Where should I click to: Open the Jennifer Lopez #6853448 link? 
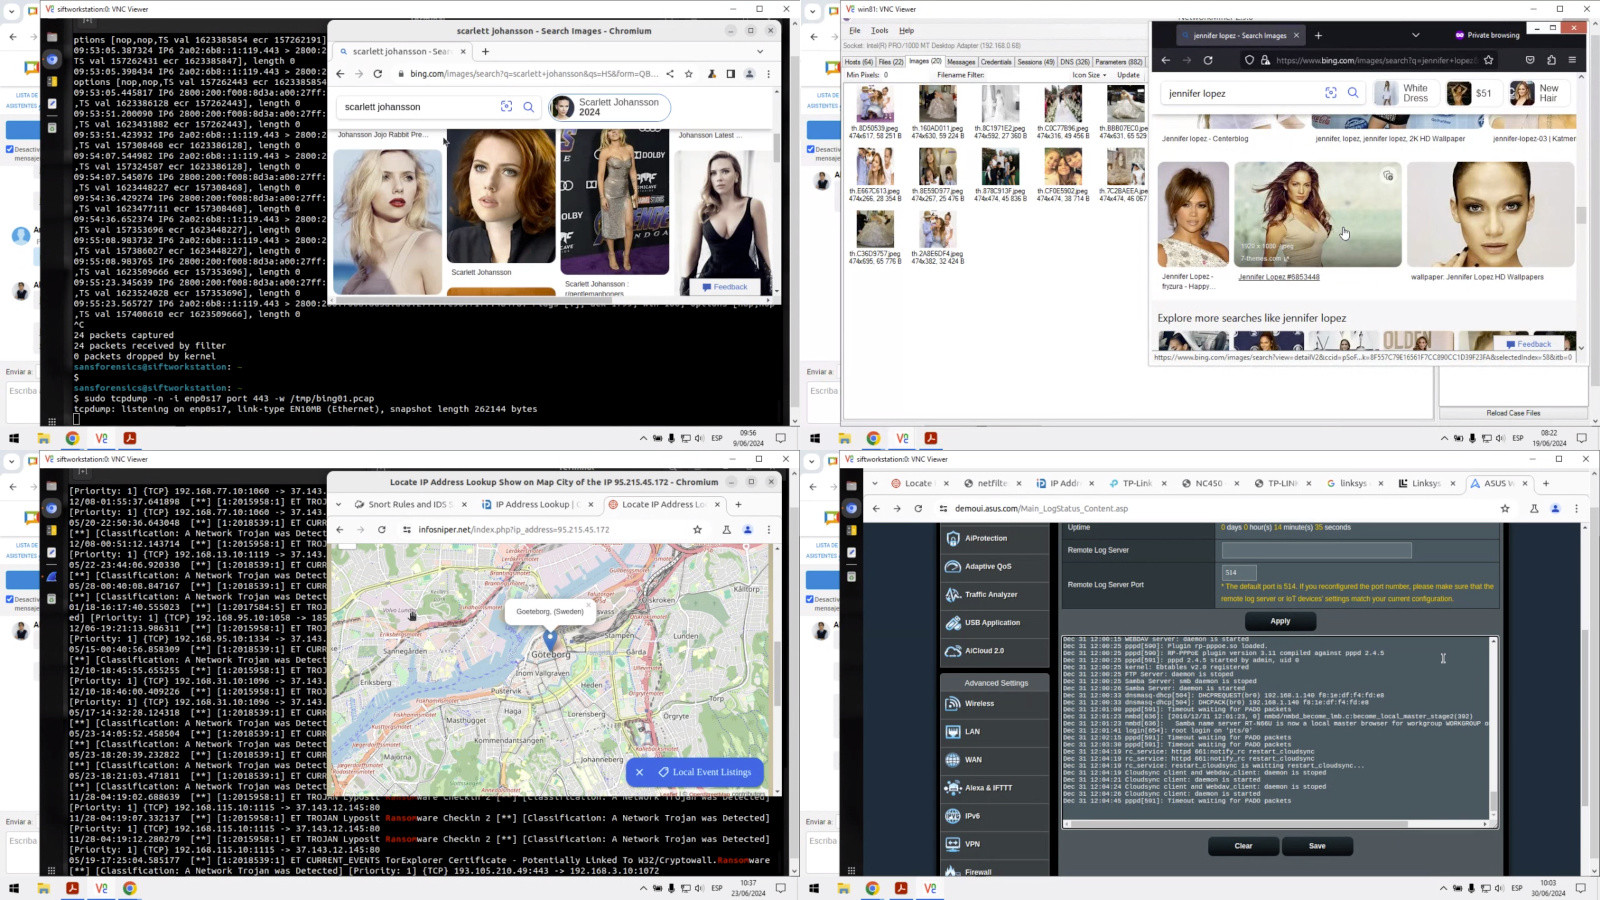click(1278, 277)
